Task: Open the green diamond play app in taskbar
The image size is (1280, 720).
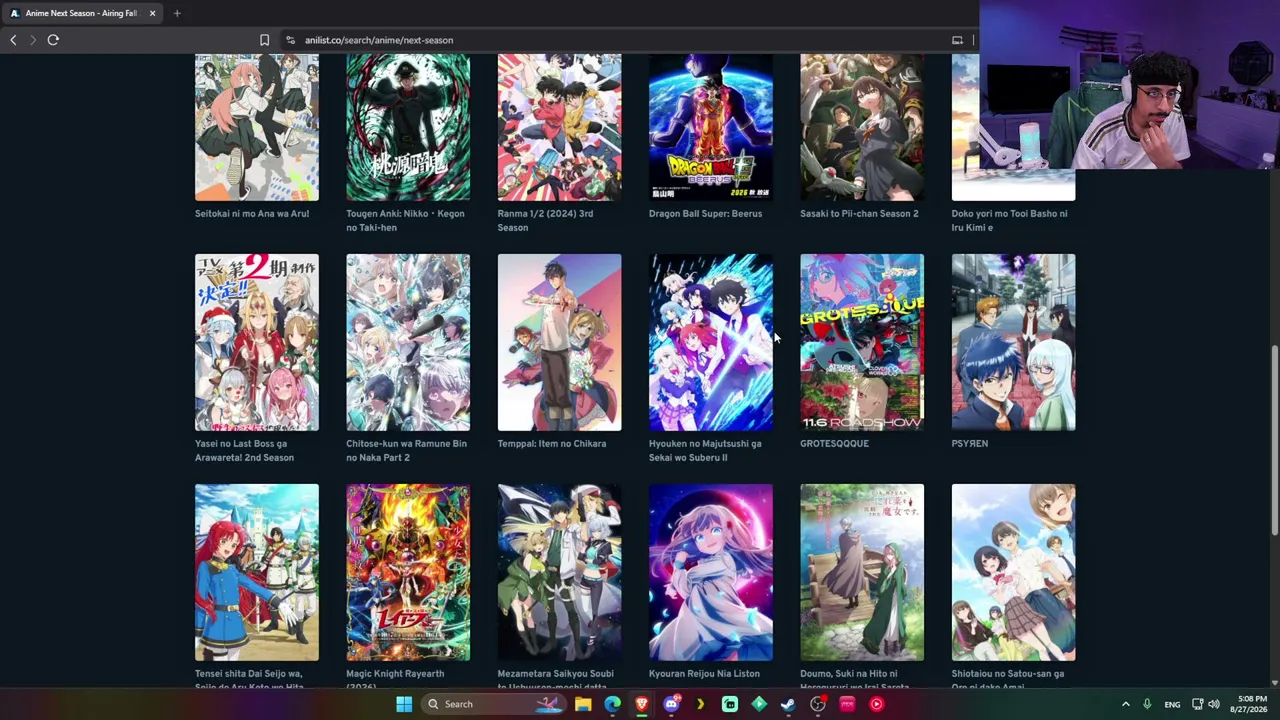Action: (x=759, y=704)
